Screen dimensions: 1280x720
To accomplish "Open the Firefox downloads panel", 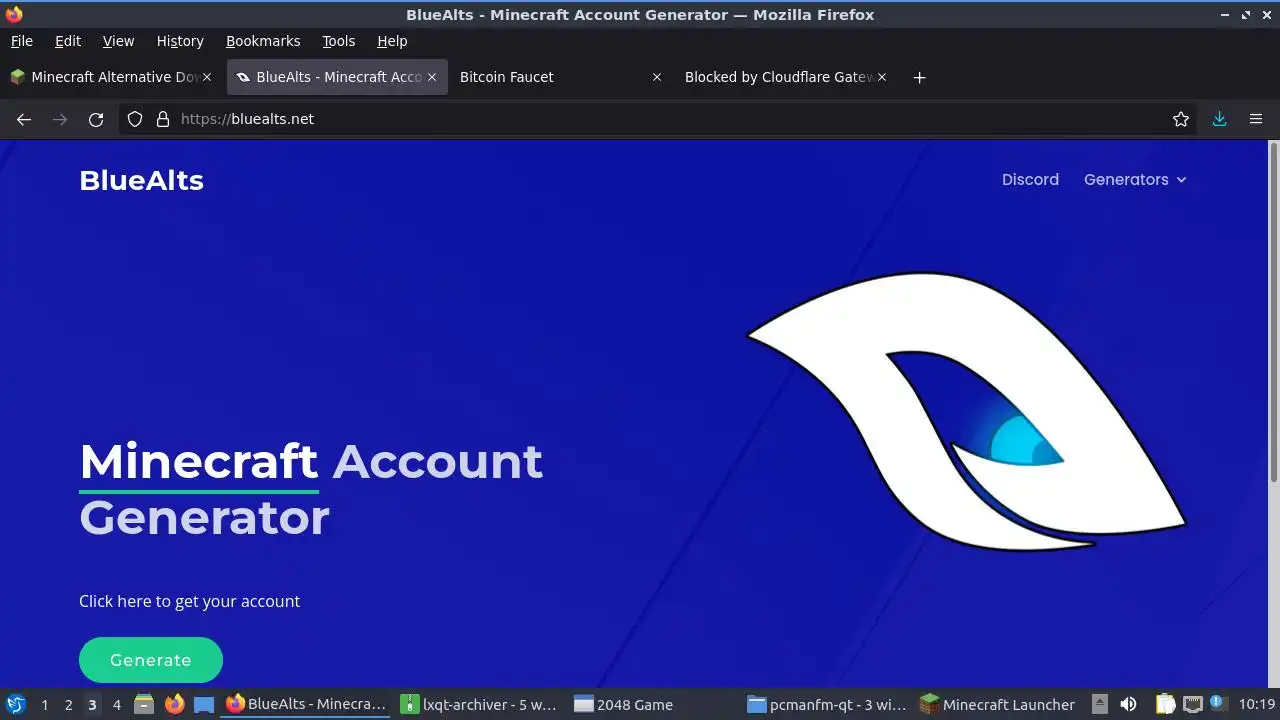I will tap(1219, 119).
